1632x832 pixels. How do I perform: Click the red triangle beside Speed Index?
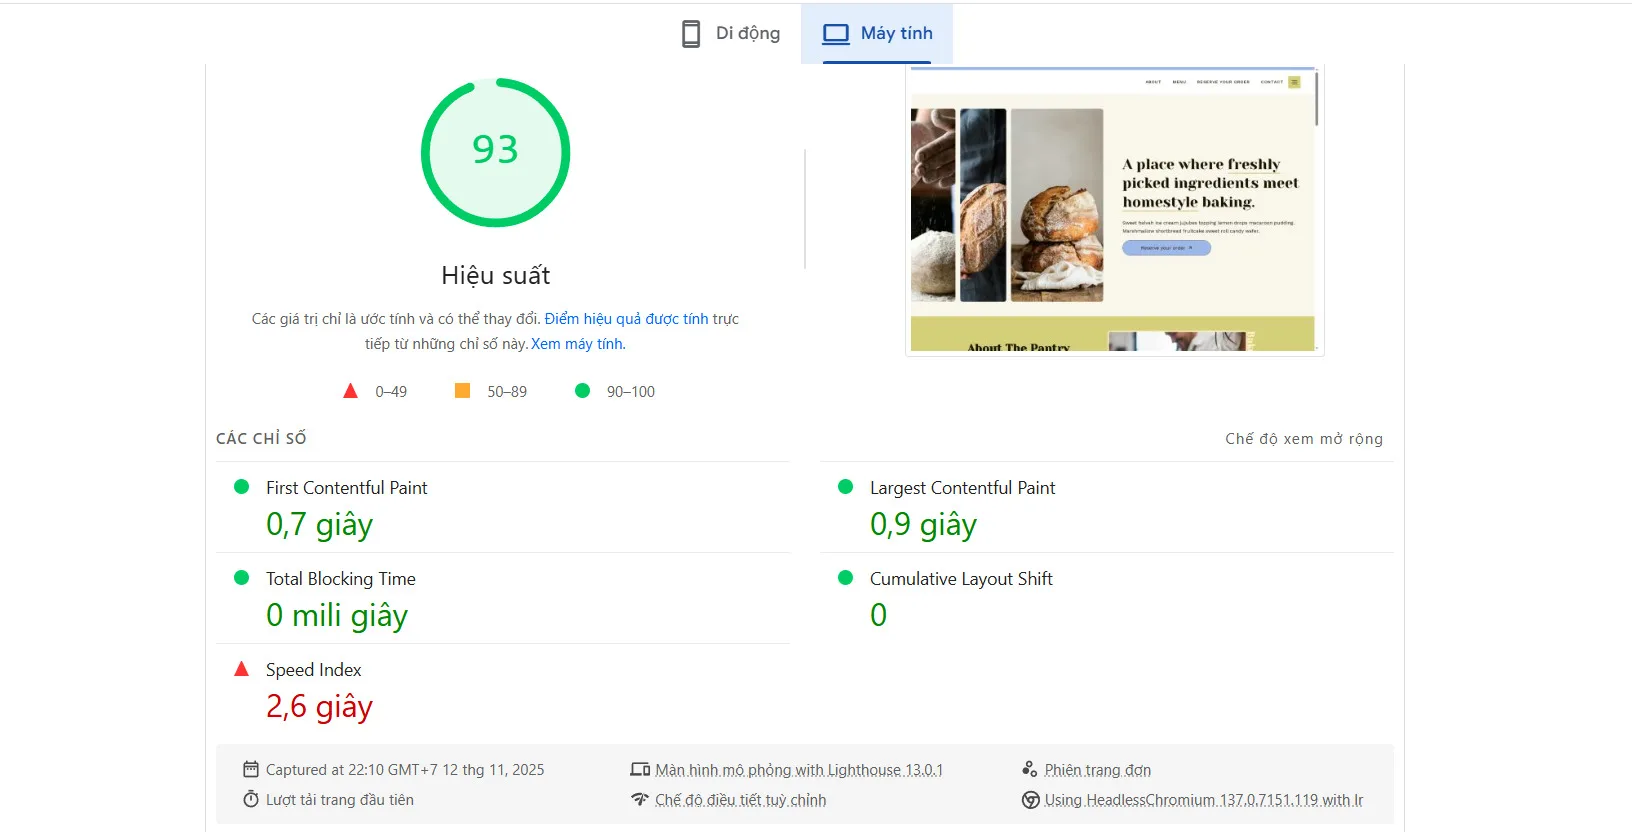coord(241,669)
